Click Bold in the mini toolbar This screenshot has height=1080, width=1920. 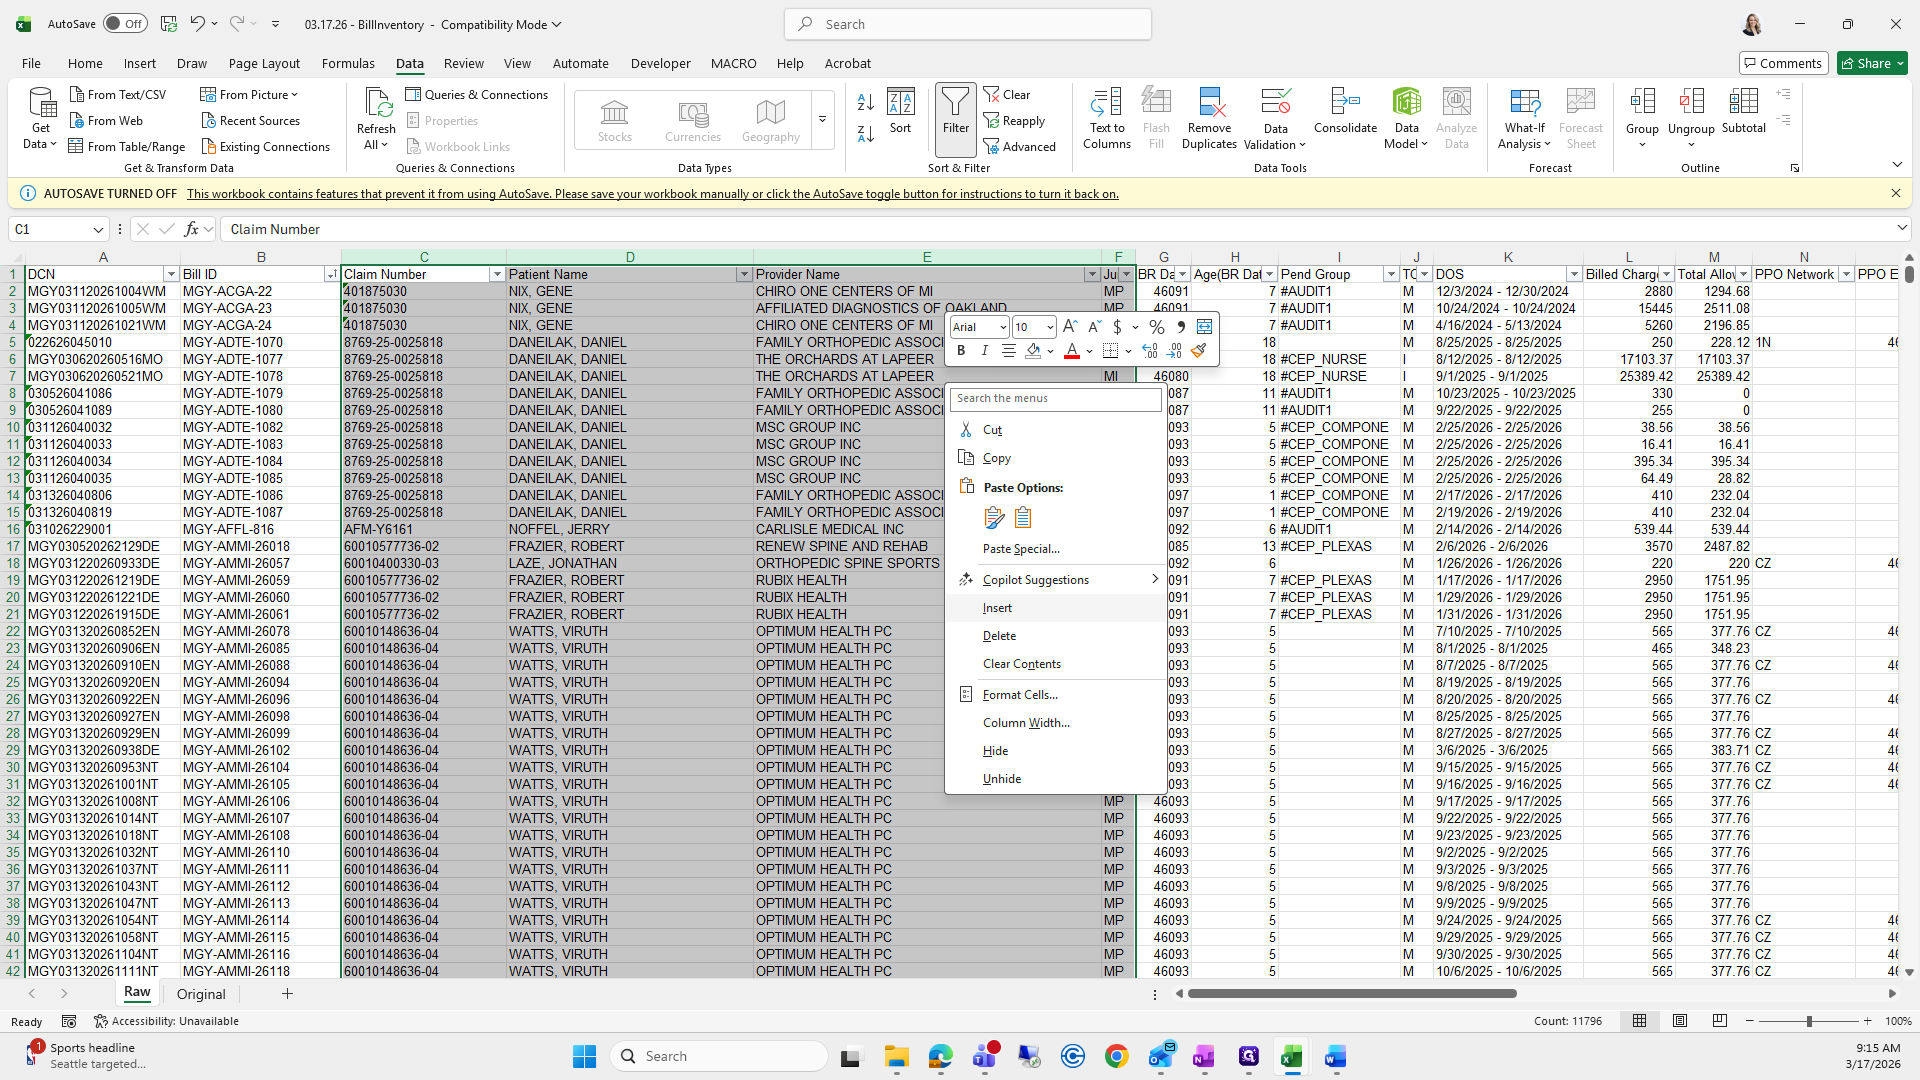click(961, 351)
